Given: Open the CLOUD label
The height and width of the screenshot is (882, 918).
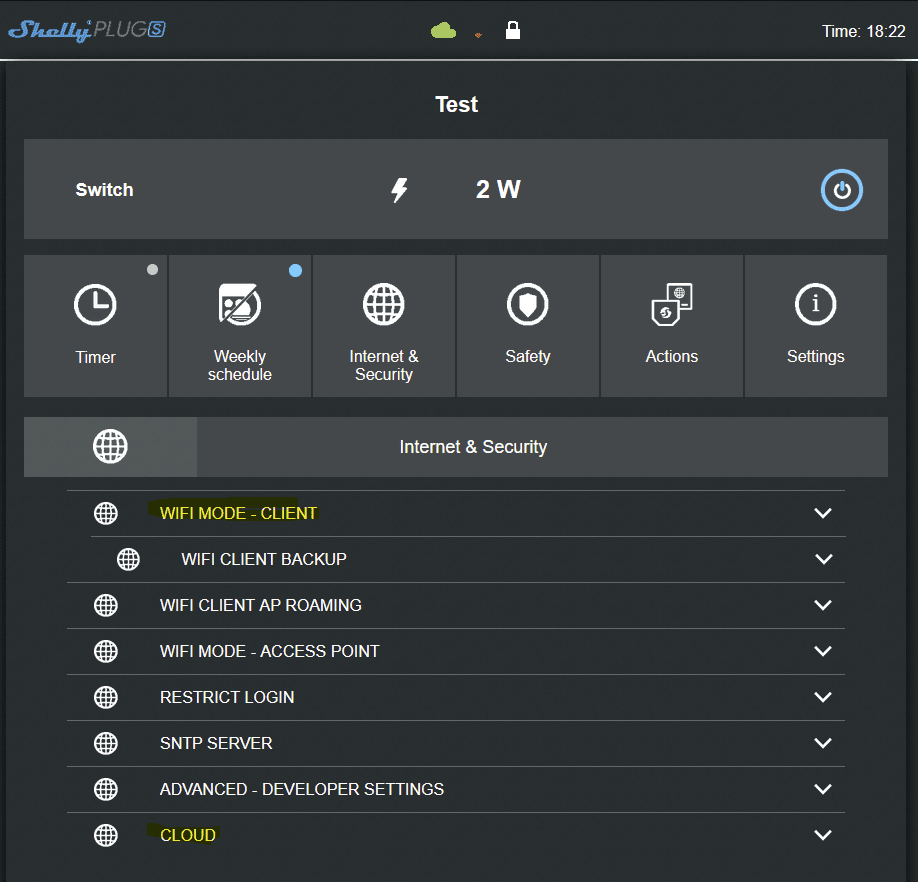Looking at the screenshot, I should click(188, 835).
